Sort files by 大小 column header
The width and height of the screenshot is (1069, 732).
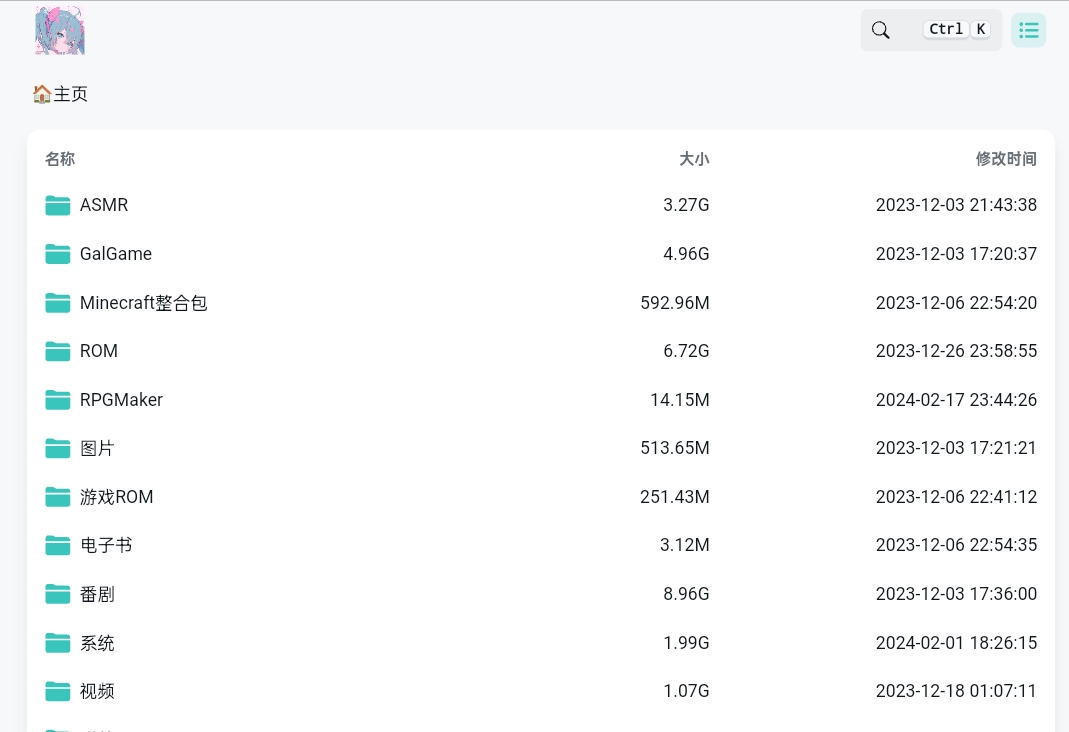694,159
